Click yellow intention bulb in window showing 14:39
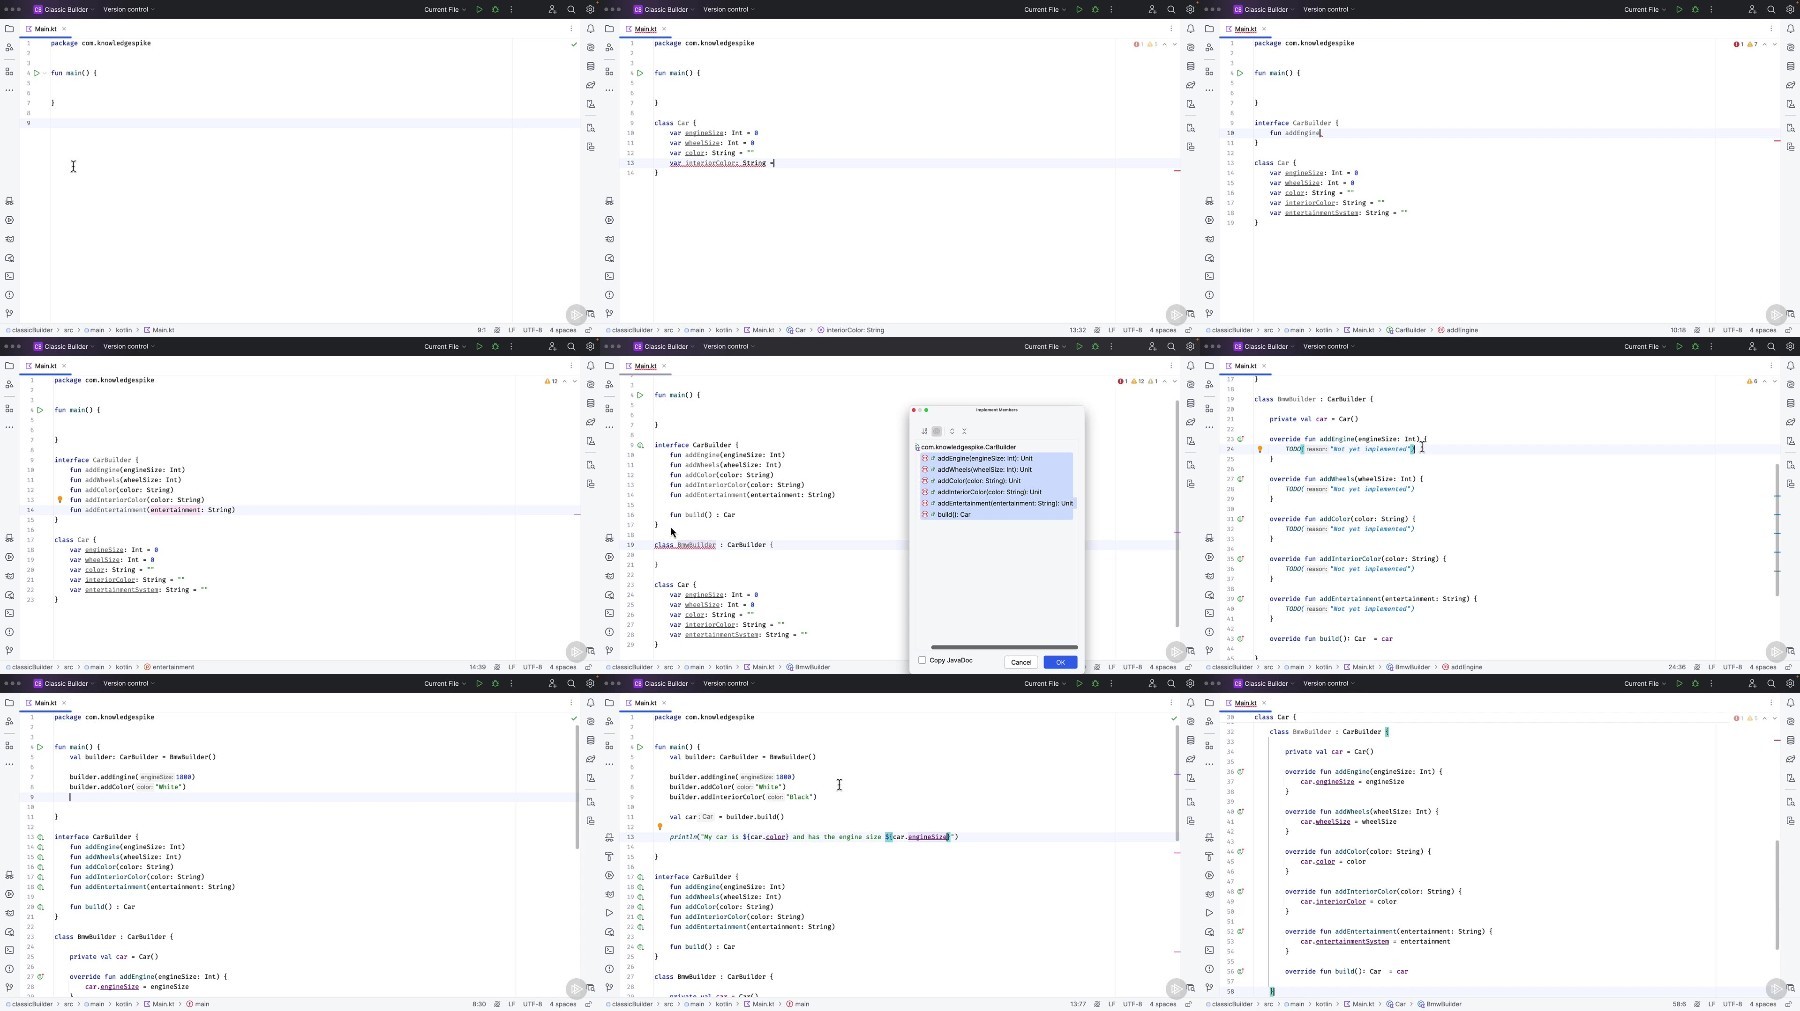The height and width of the screenshot is (1011, 1800). click(x=59, y=499)
